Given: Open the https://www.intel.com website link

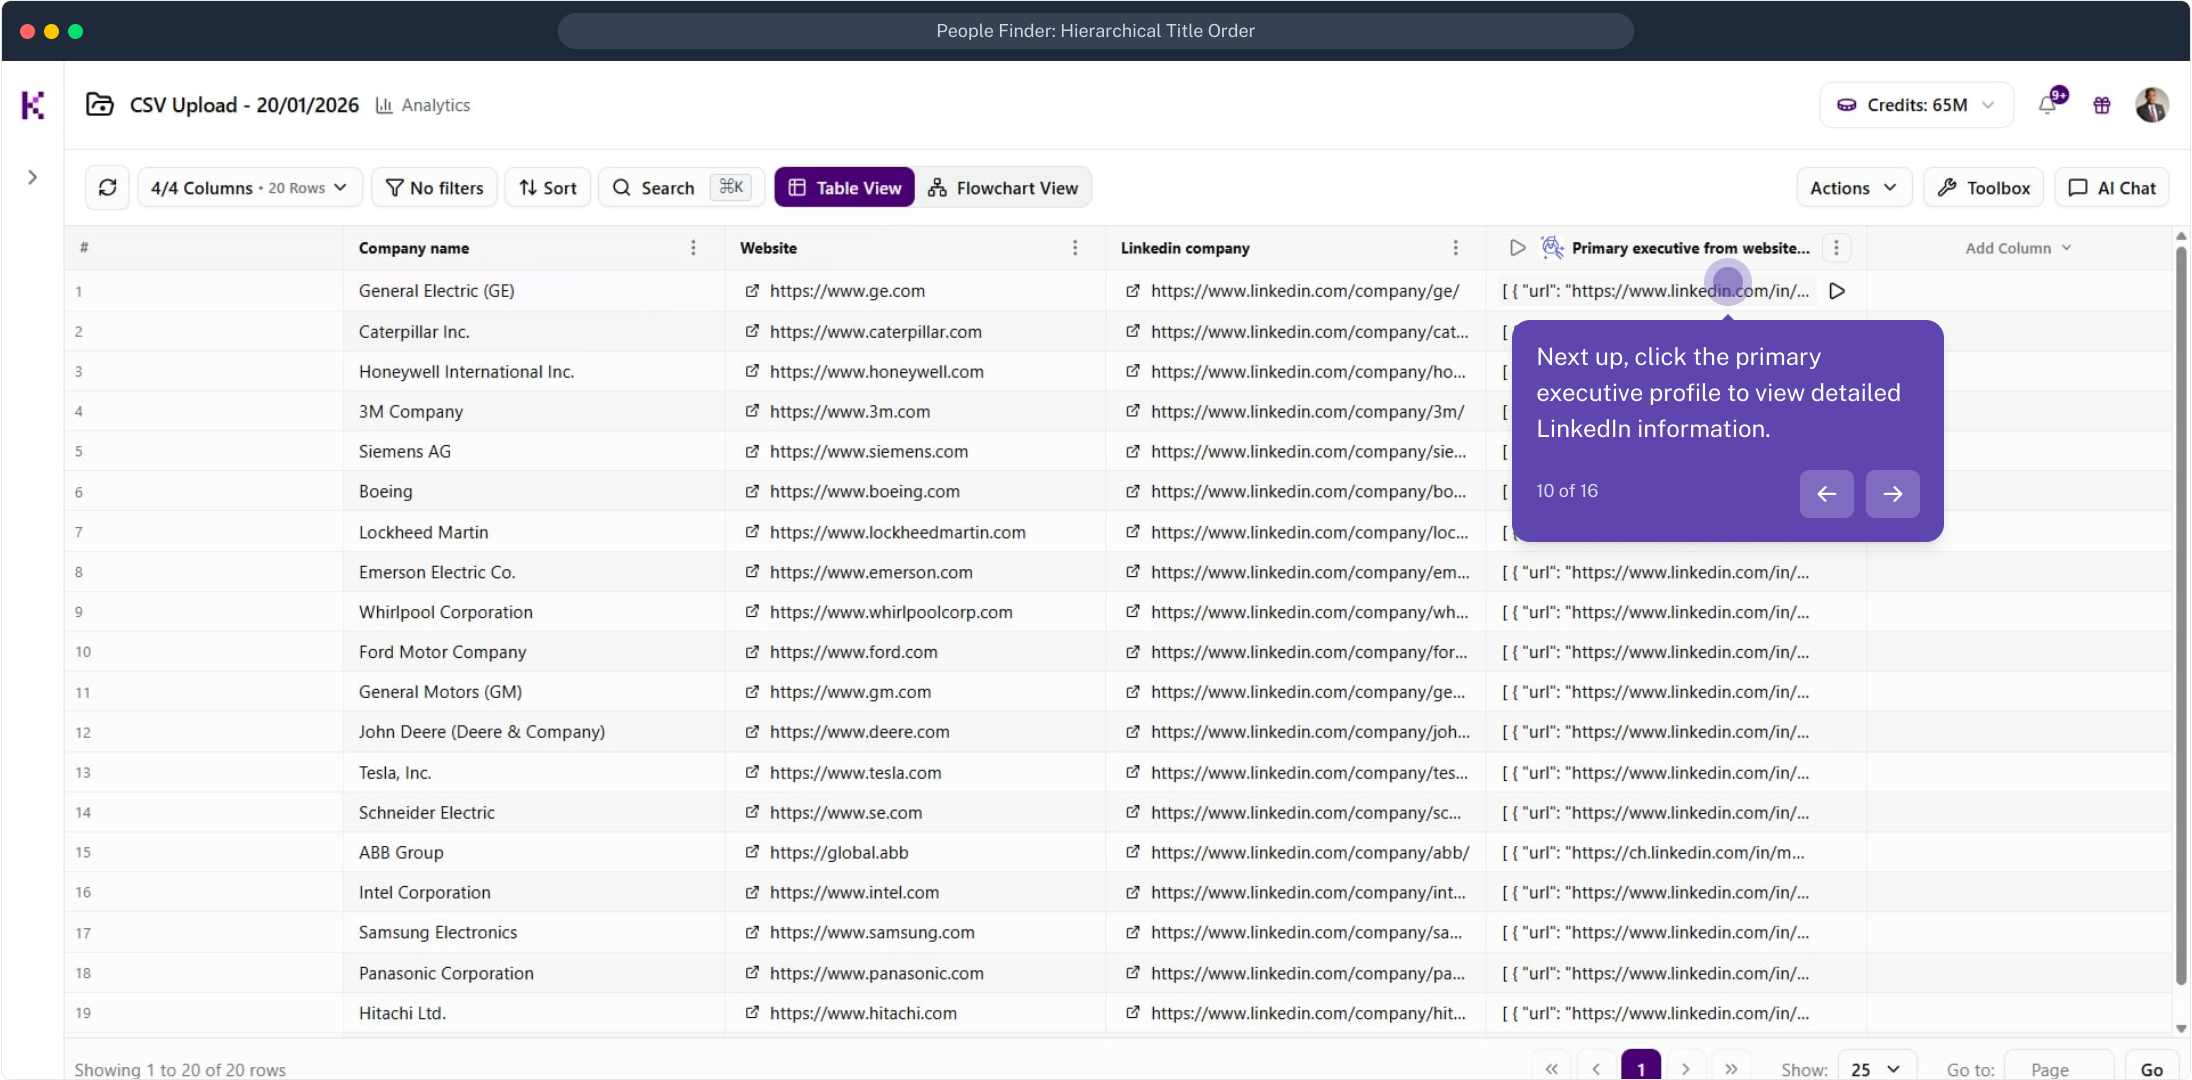Looking at the screenshot, I should (x=855, y=892).
